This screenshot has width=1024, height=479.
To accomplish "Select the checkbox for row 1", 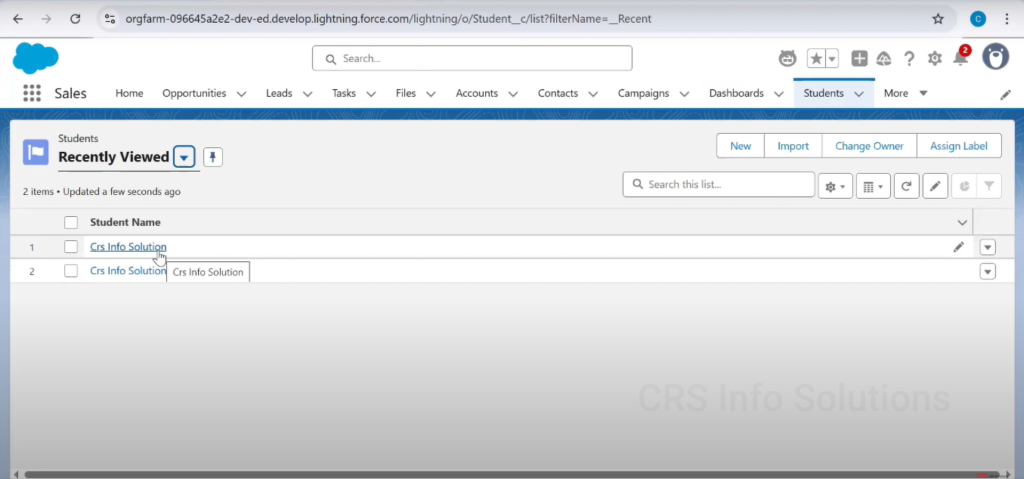I will click(x=71, y=246).
